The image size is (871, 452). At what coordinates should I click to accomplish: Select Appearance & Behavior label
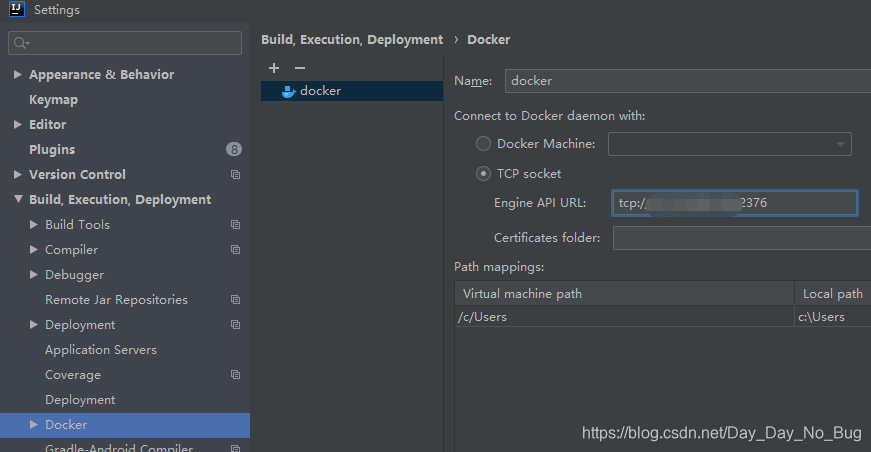tap(102, 74)
